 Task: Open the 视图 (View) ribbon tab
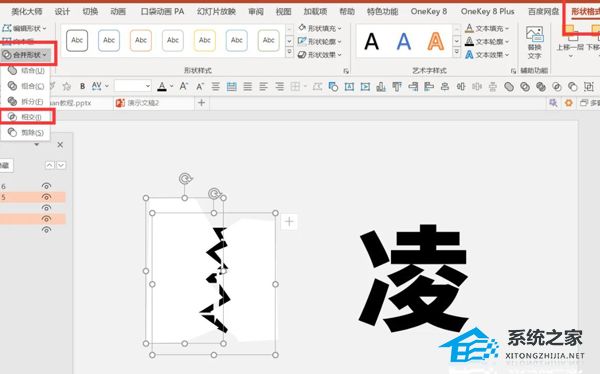point(284,11)
